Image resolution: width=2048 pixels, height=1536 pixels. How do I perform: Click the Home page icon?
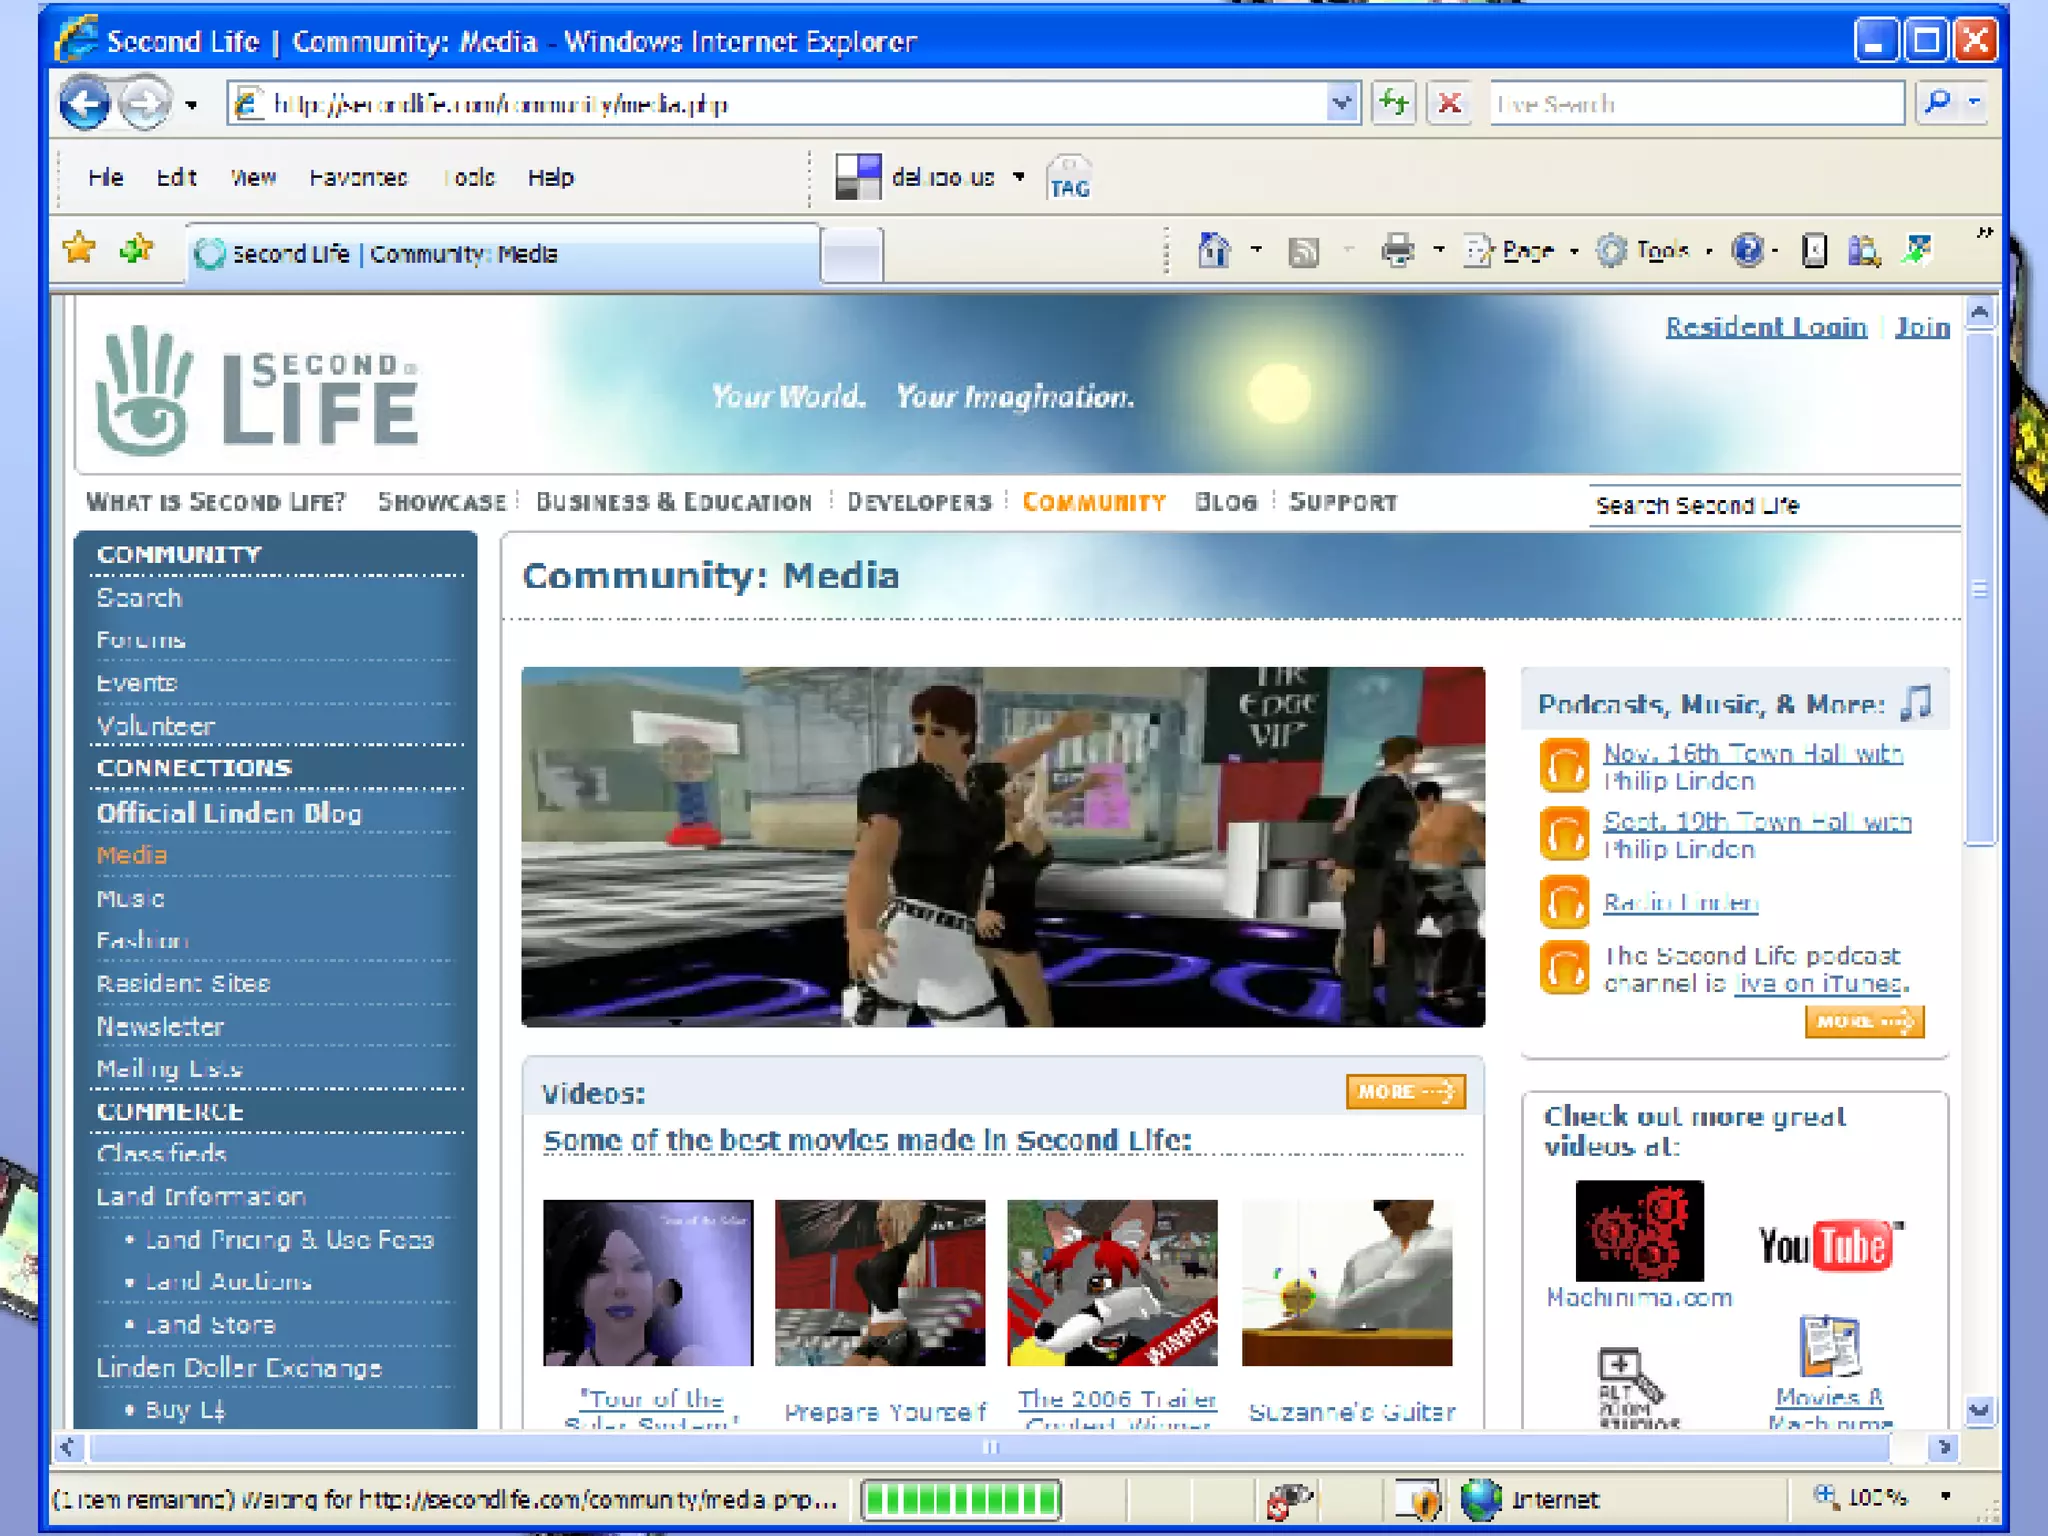pos(1213,250)
